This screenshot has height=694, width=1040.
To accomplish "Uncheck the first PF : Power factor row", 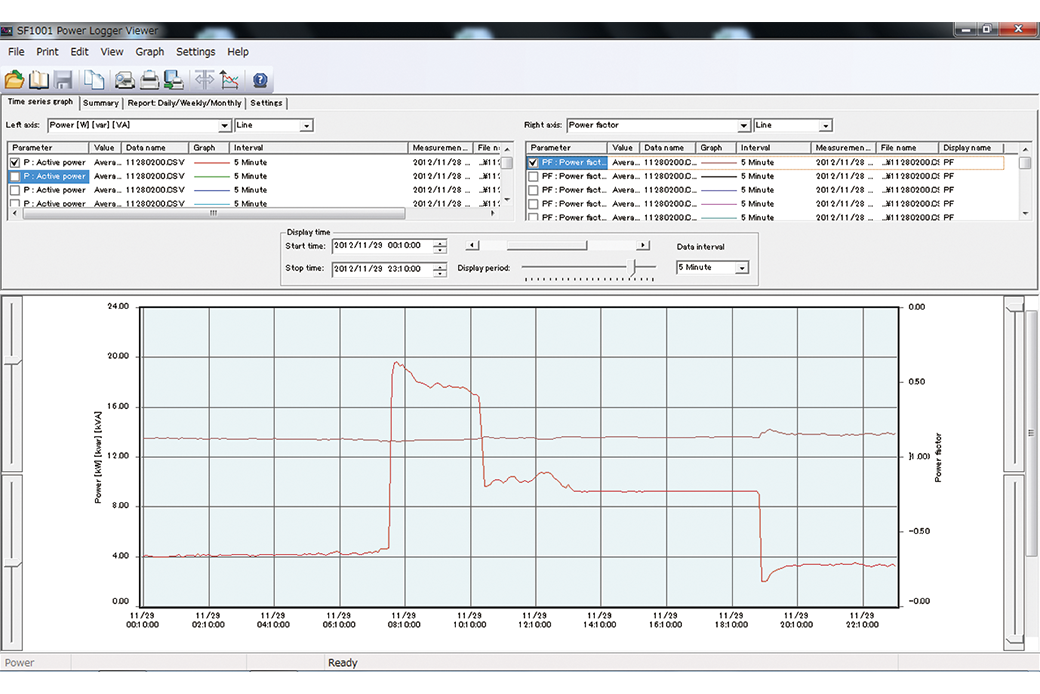I will [533, 162].
